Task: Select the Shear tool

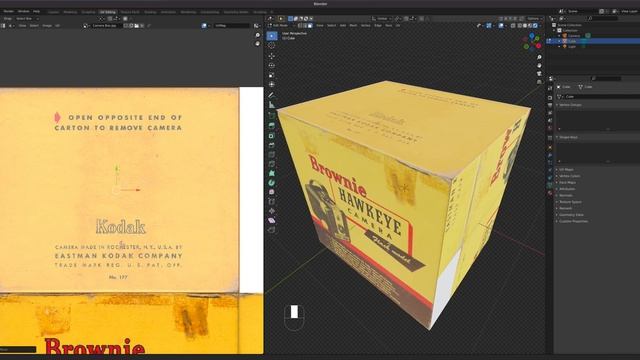Action: (x=272, y=220)
